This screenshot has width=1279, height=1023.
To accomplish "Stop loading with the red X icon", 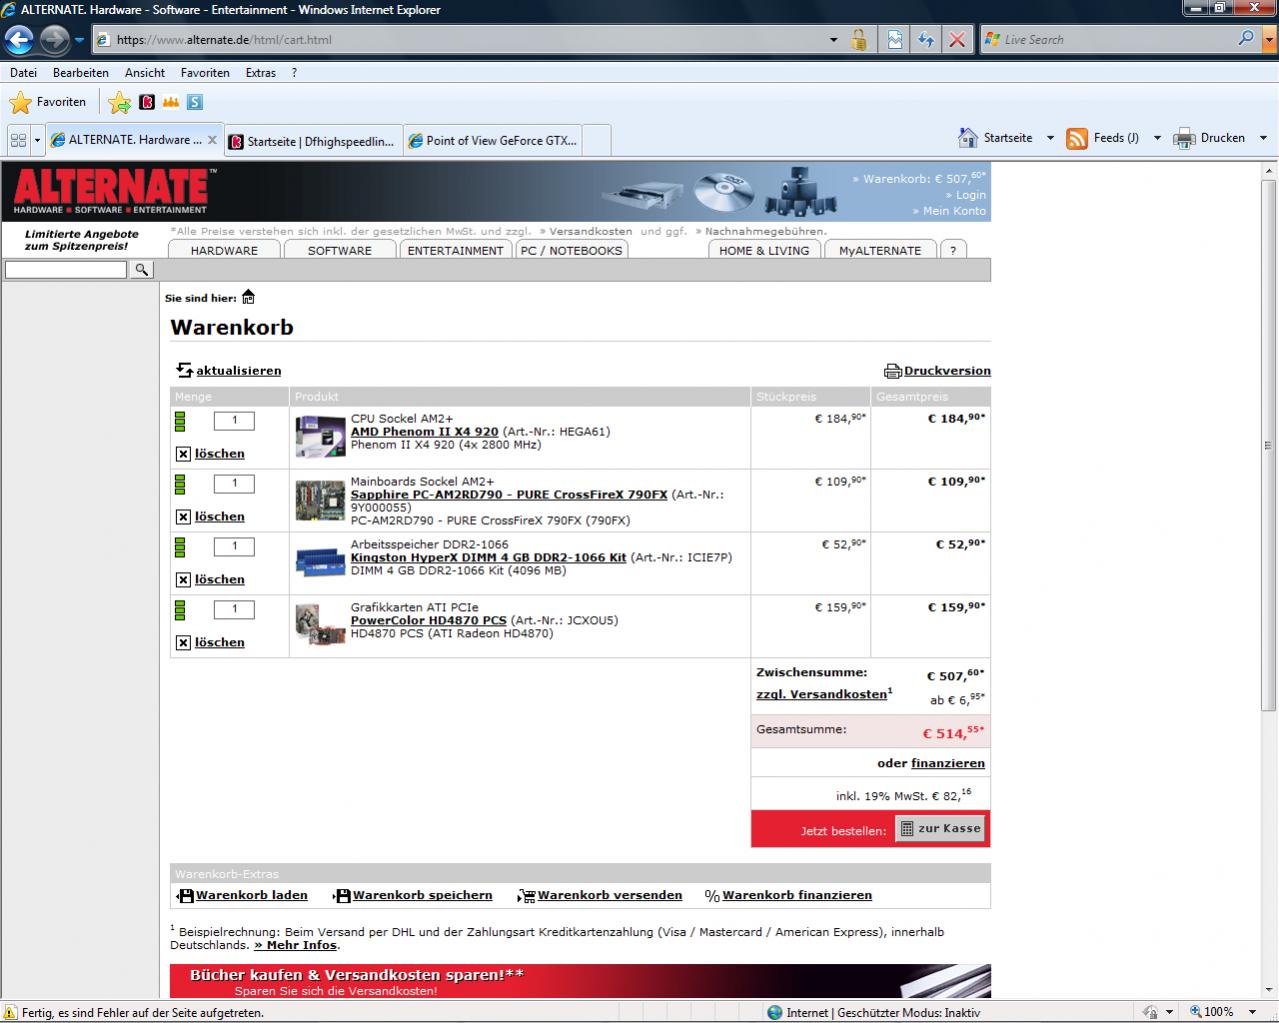I will 957,40.
